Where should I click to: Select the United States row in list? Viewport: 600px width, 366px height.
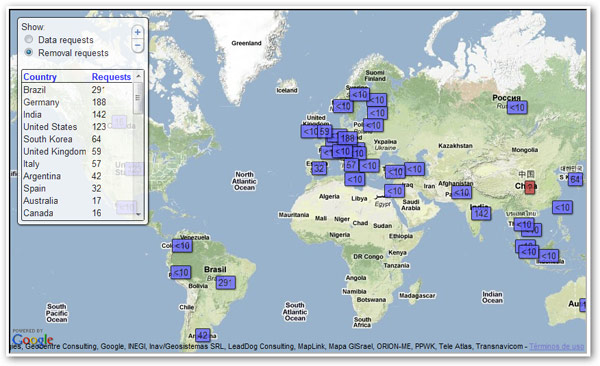[x=78, y=127]
